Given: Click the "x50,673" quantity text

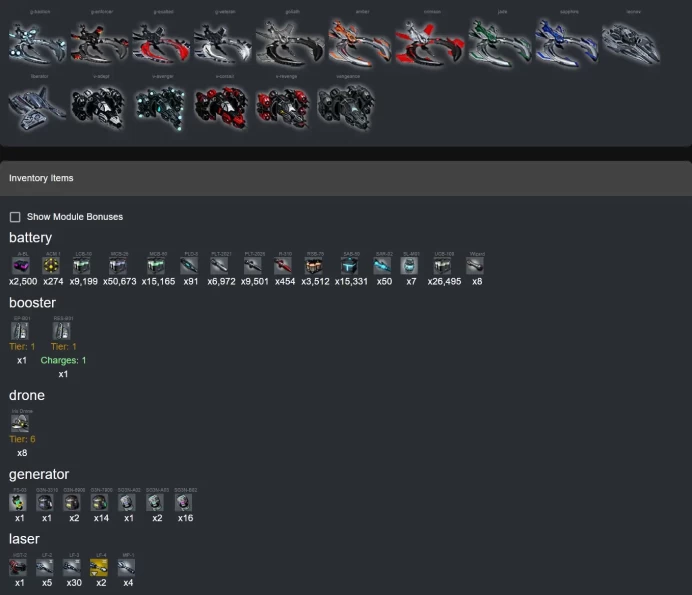Looking at the screenshot, I should [120, 282].
